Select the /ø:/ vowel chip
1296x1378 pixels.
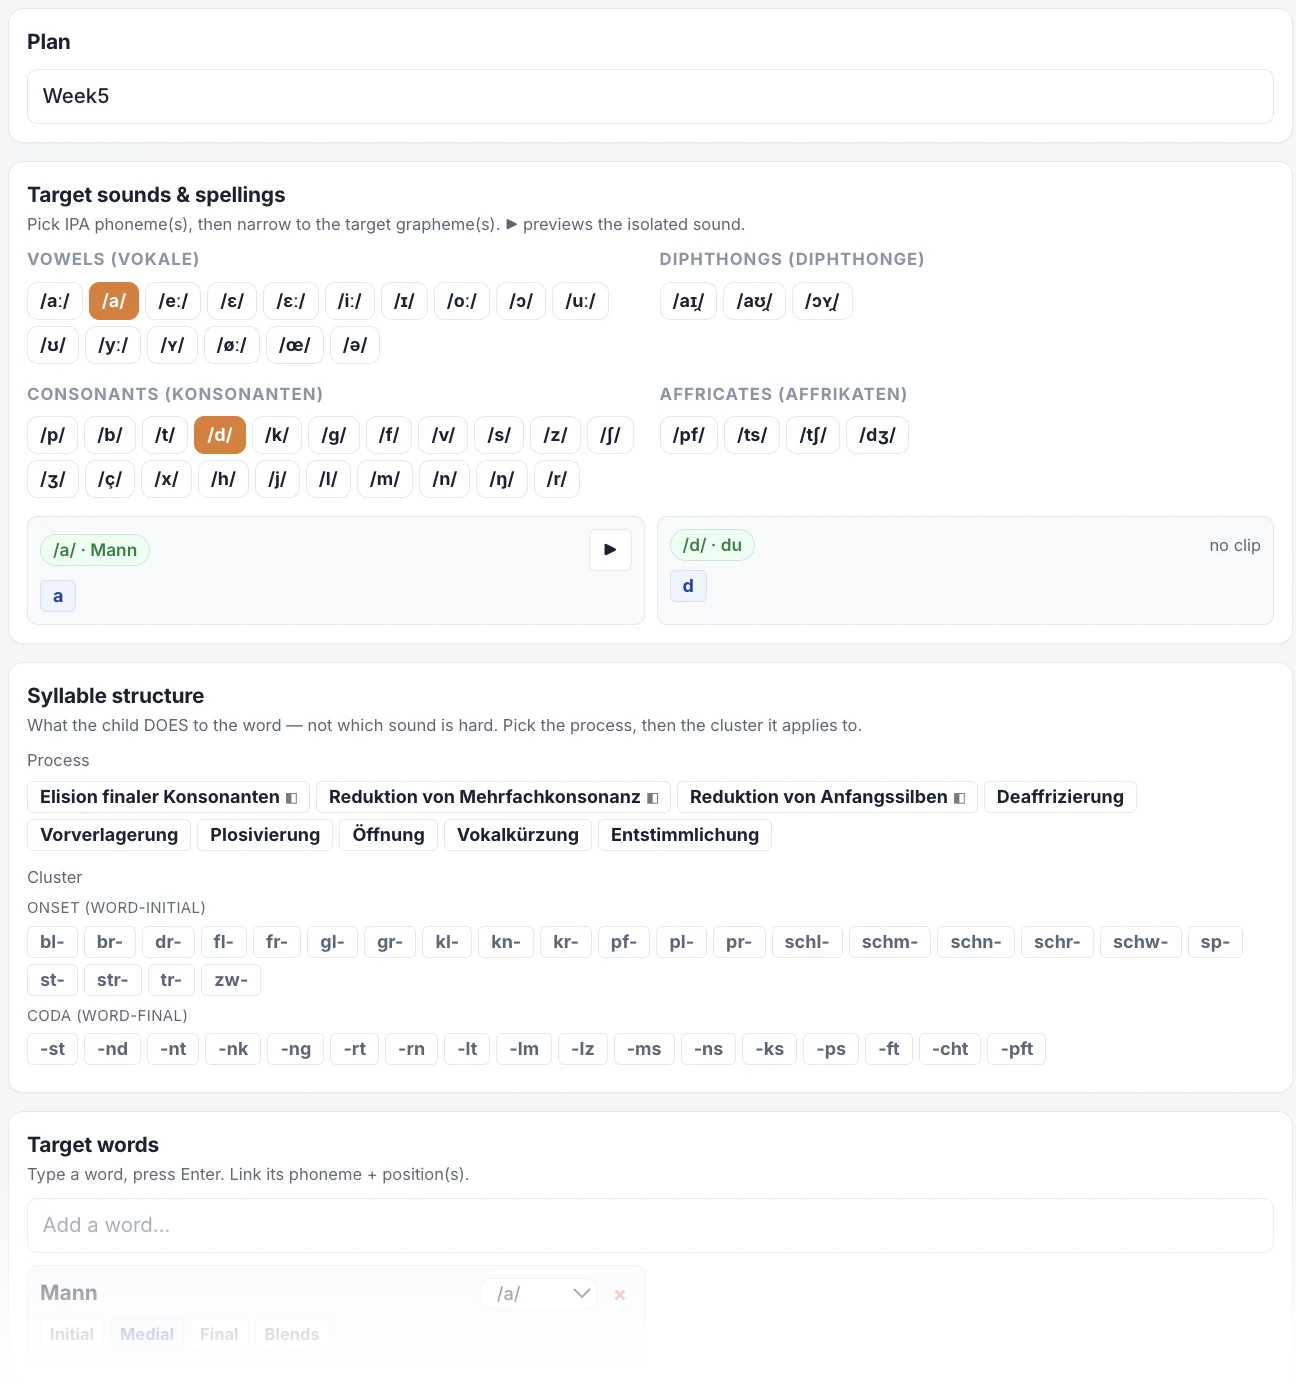click(x=232, y=345)
